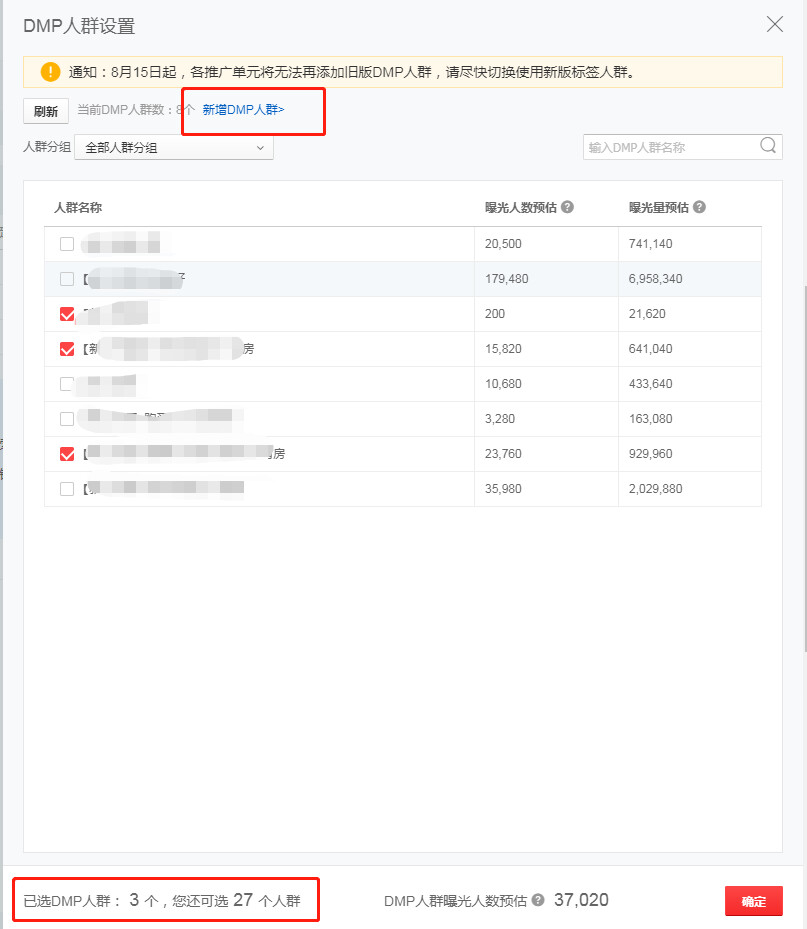Deselect the crowd with 15,820 estimated people
807x929 pixels.
[x=67, y=349]
